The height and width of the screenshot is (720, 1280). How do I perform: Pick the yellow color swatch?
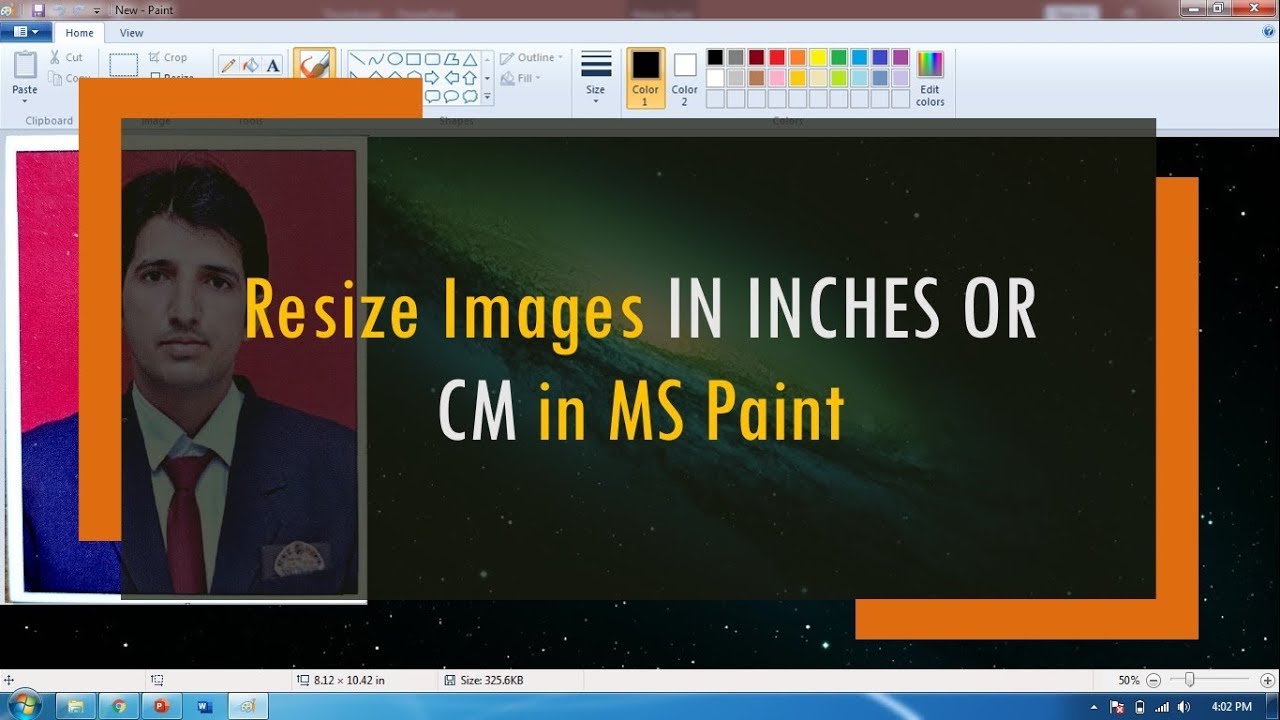click(818, 58)
